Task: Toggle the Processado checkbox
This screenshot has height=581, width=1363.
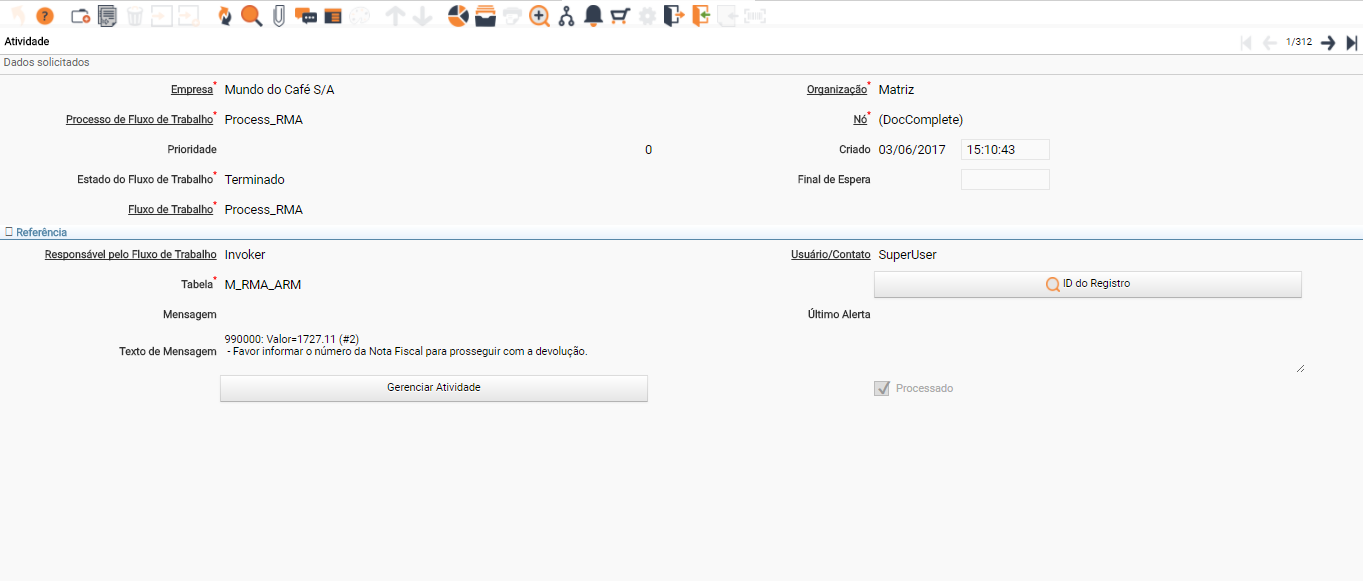Action: (882, 388)
